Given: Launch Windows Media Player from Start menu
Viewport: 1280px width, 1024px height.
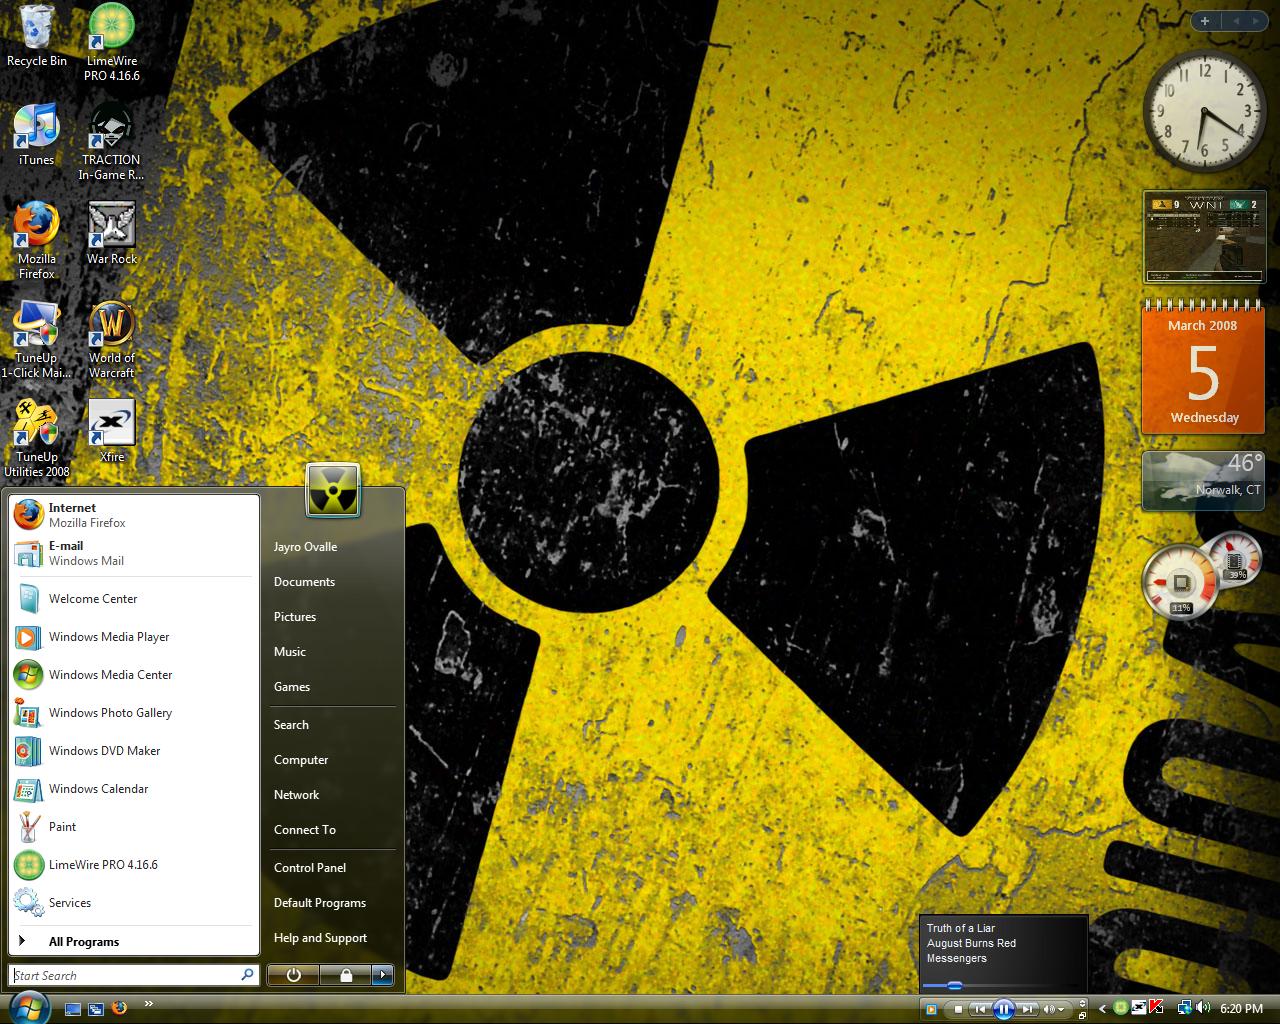Looking at the screenshot, I should (x=135, y=637).
